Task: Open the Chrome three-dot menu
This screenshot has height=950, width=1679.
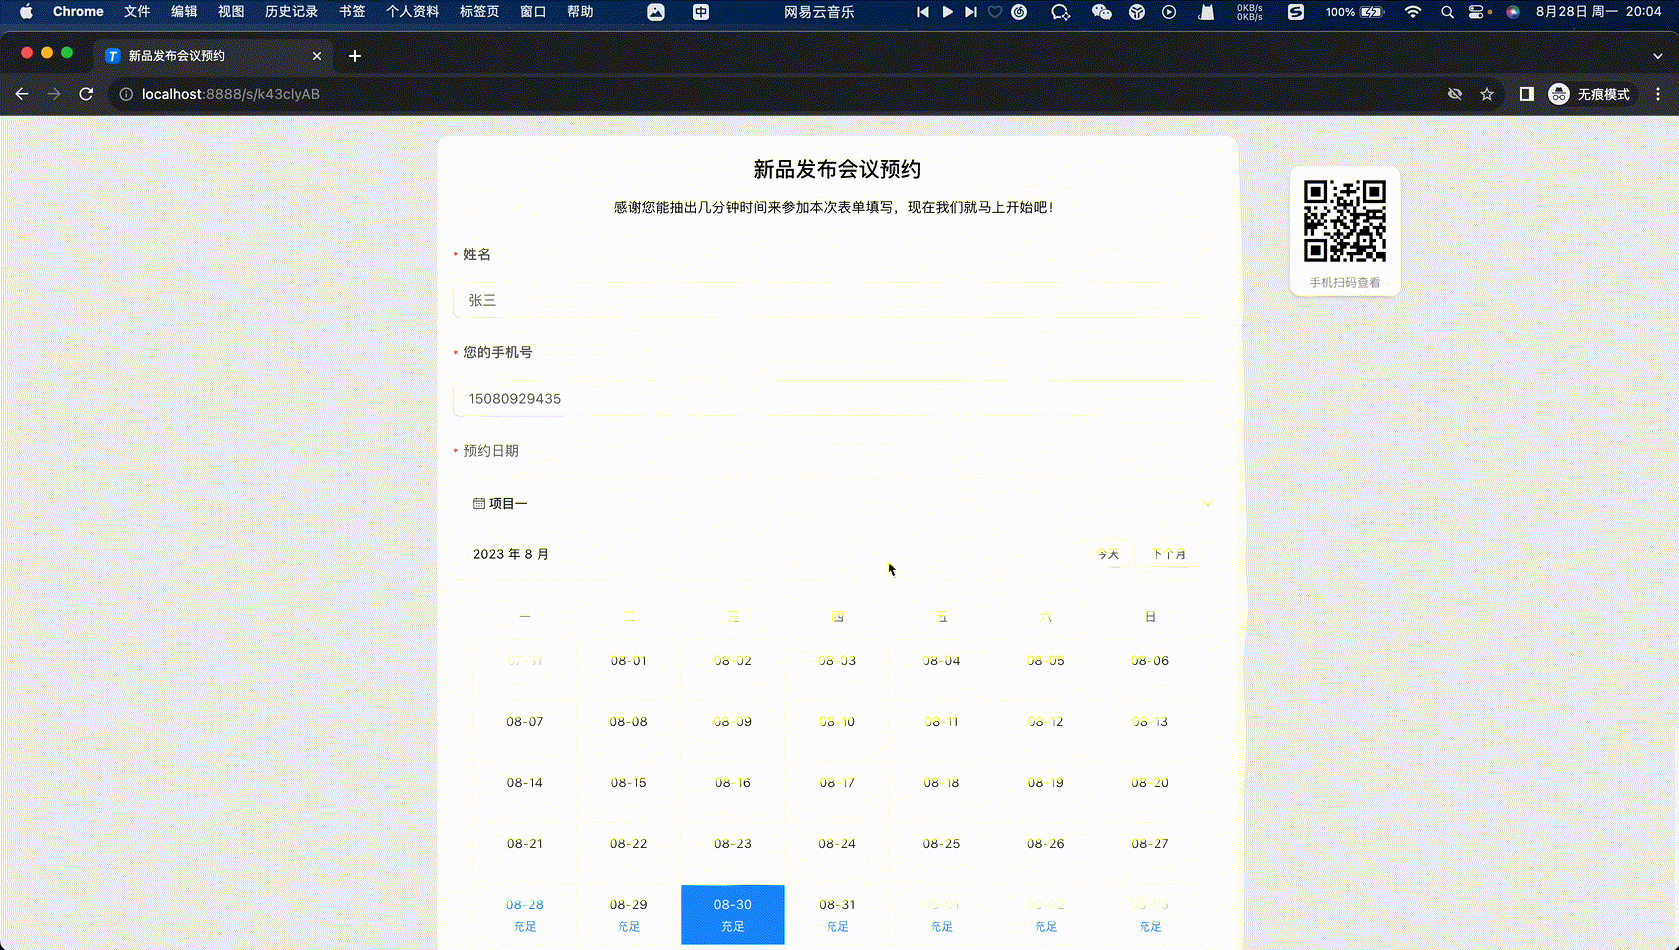Action: point(1658,94)
